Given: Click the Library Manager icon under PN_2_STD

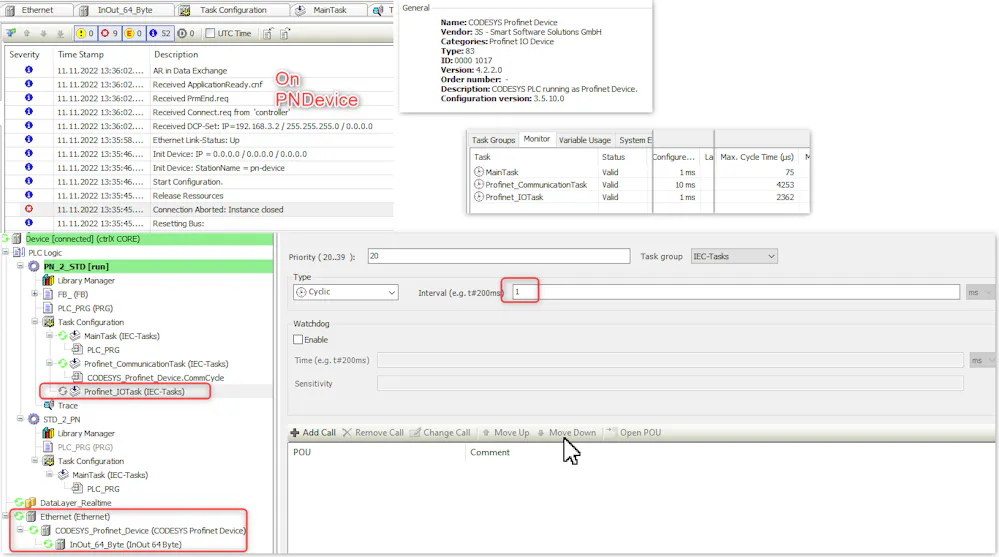Looking at the screenshot, I should 48,280.
